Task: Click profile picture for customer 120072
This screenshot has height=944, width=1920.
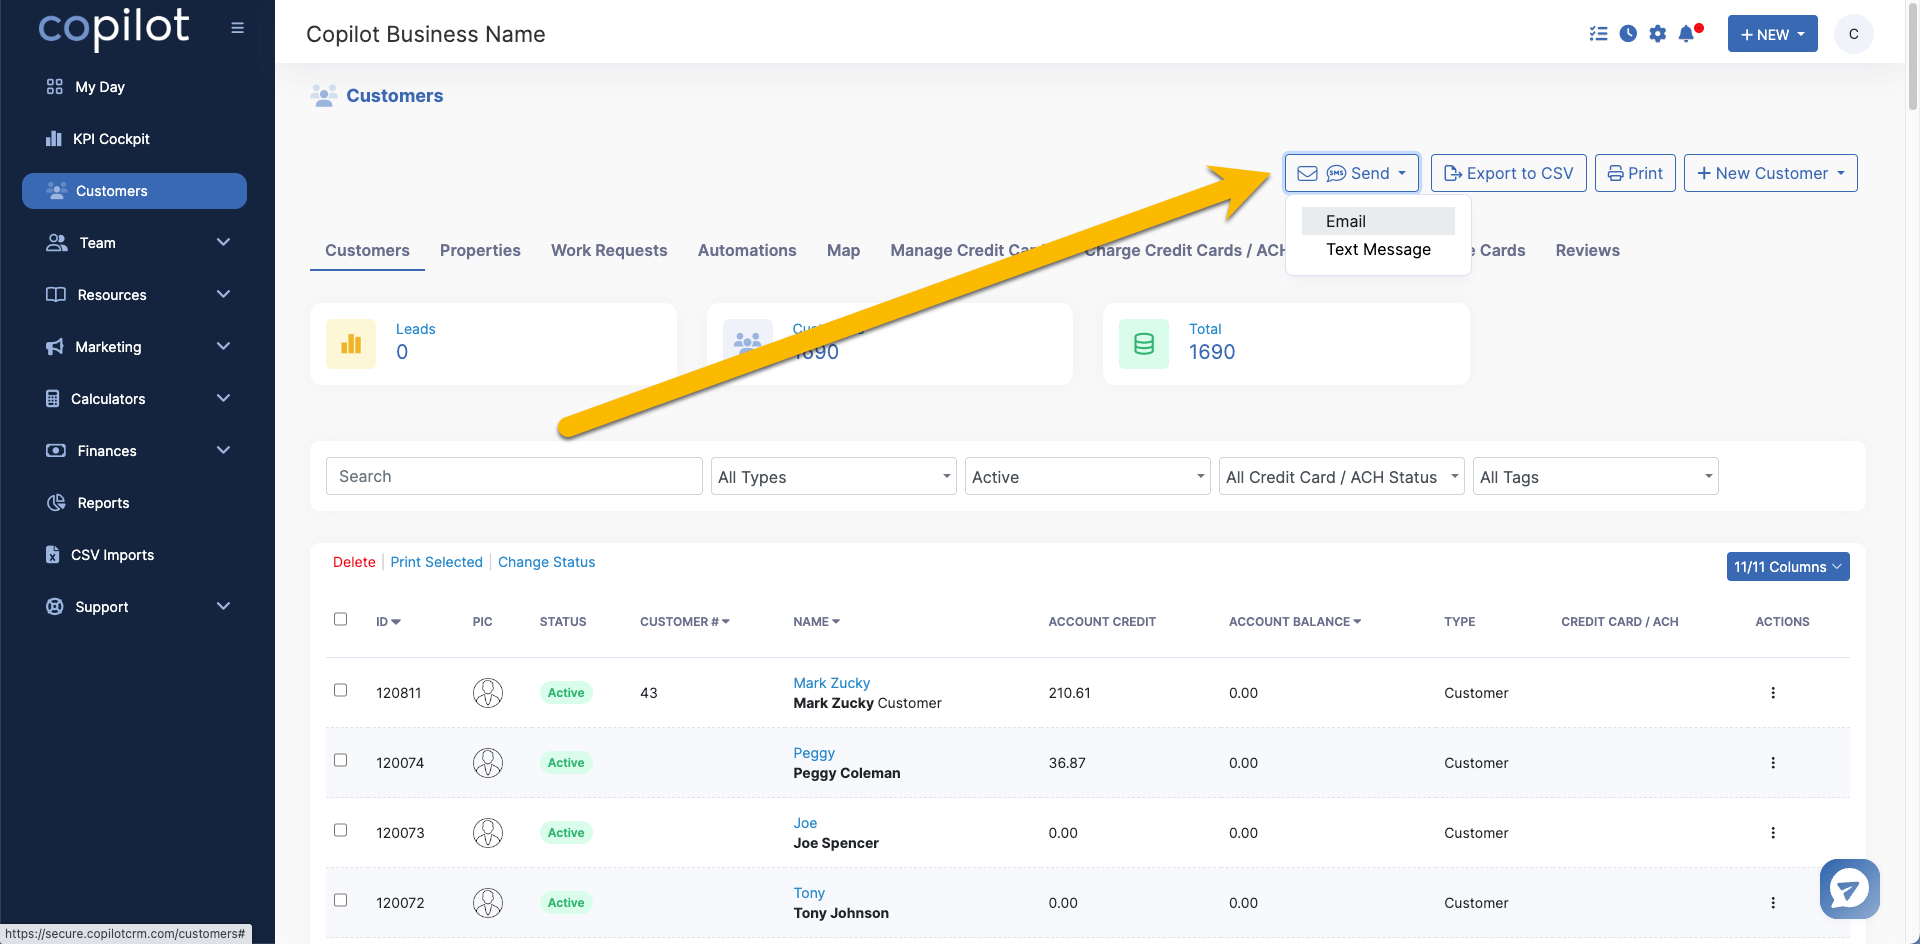Action: tap(488, 903)
